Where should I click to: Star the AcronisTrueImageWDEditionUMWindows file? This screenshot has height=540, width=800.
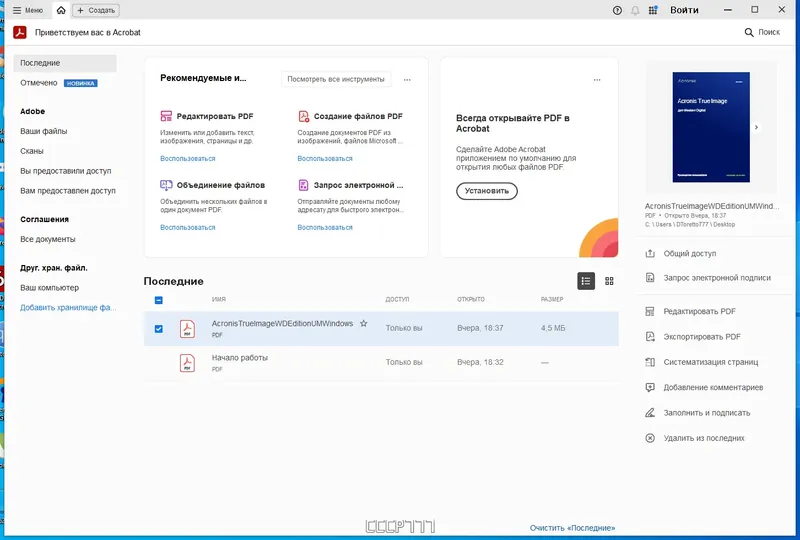(363, 324)
